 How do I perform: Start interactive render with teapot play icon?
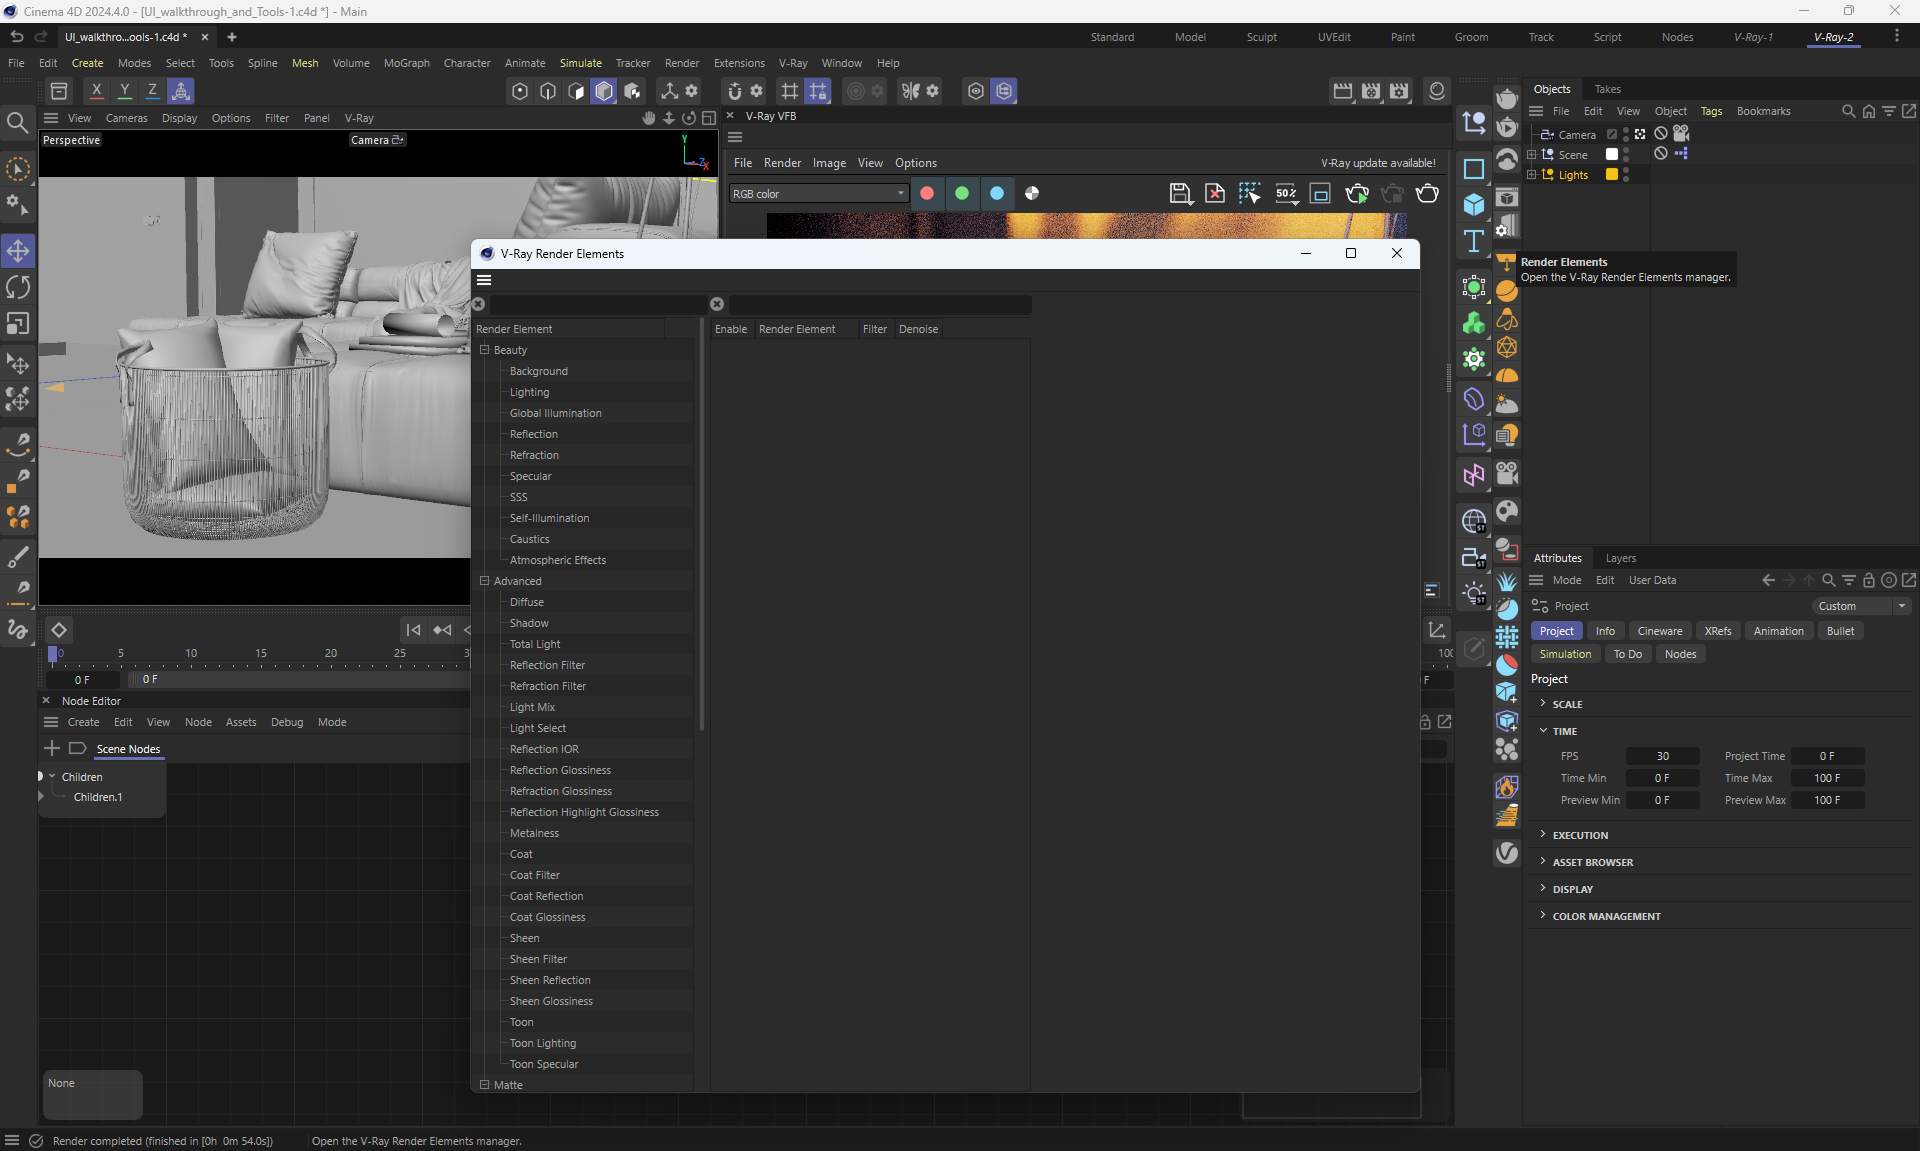(1356, 194)
